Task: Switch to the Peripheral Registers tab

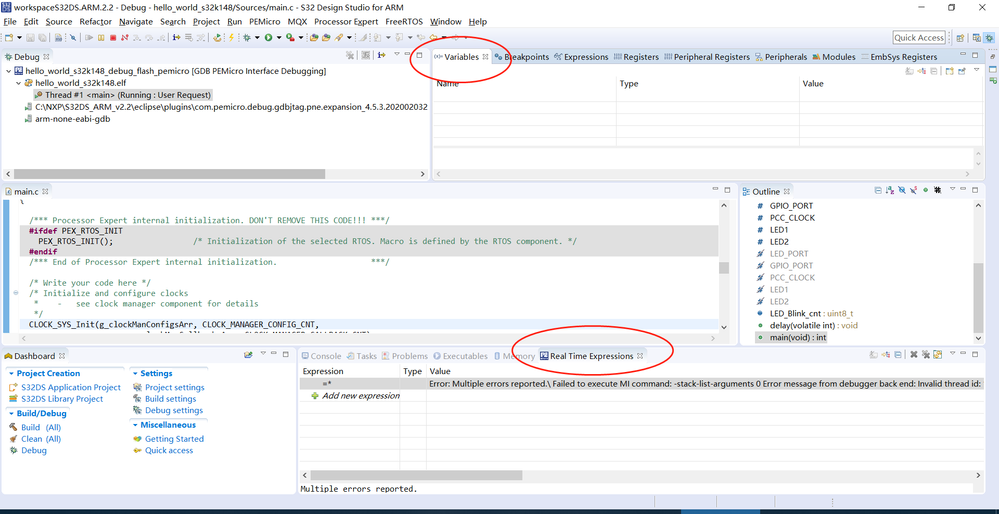Action: pyautogui.click(x=707, y=57)
